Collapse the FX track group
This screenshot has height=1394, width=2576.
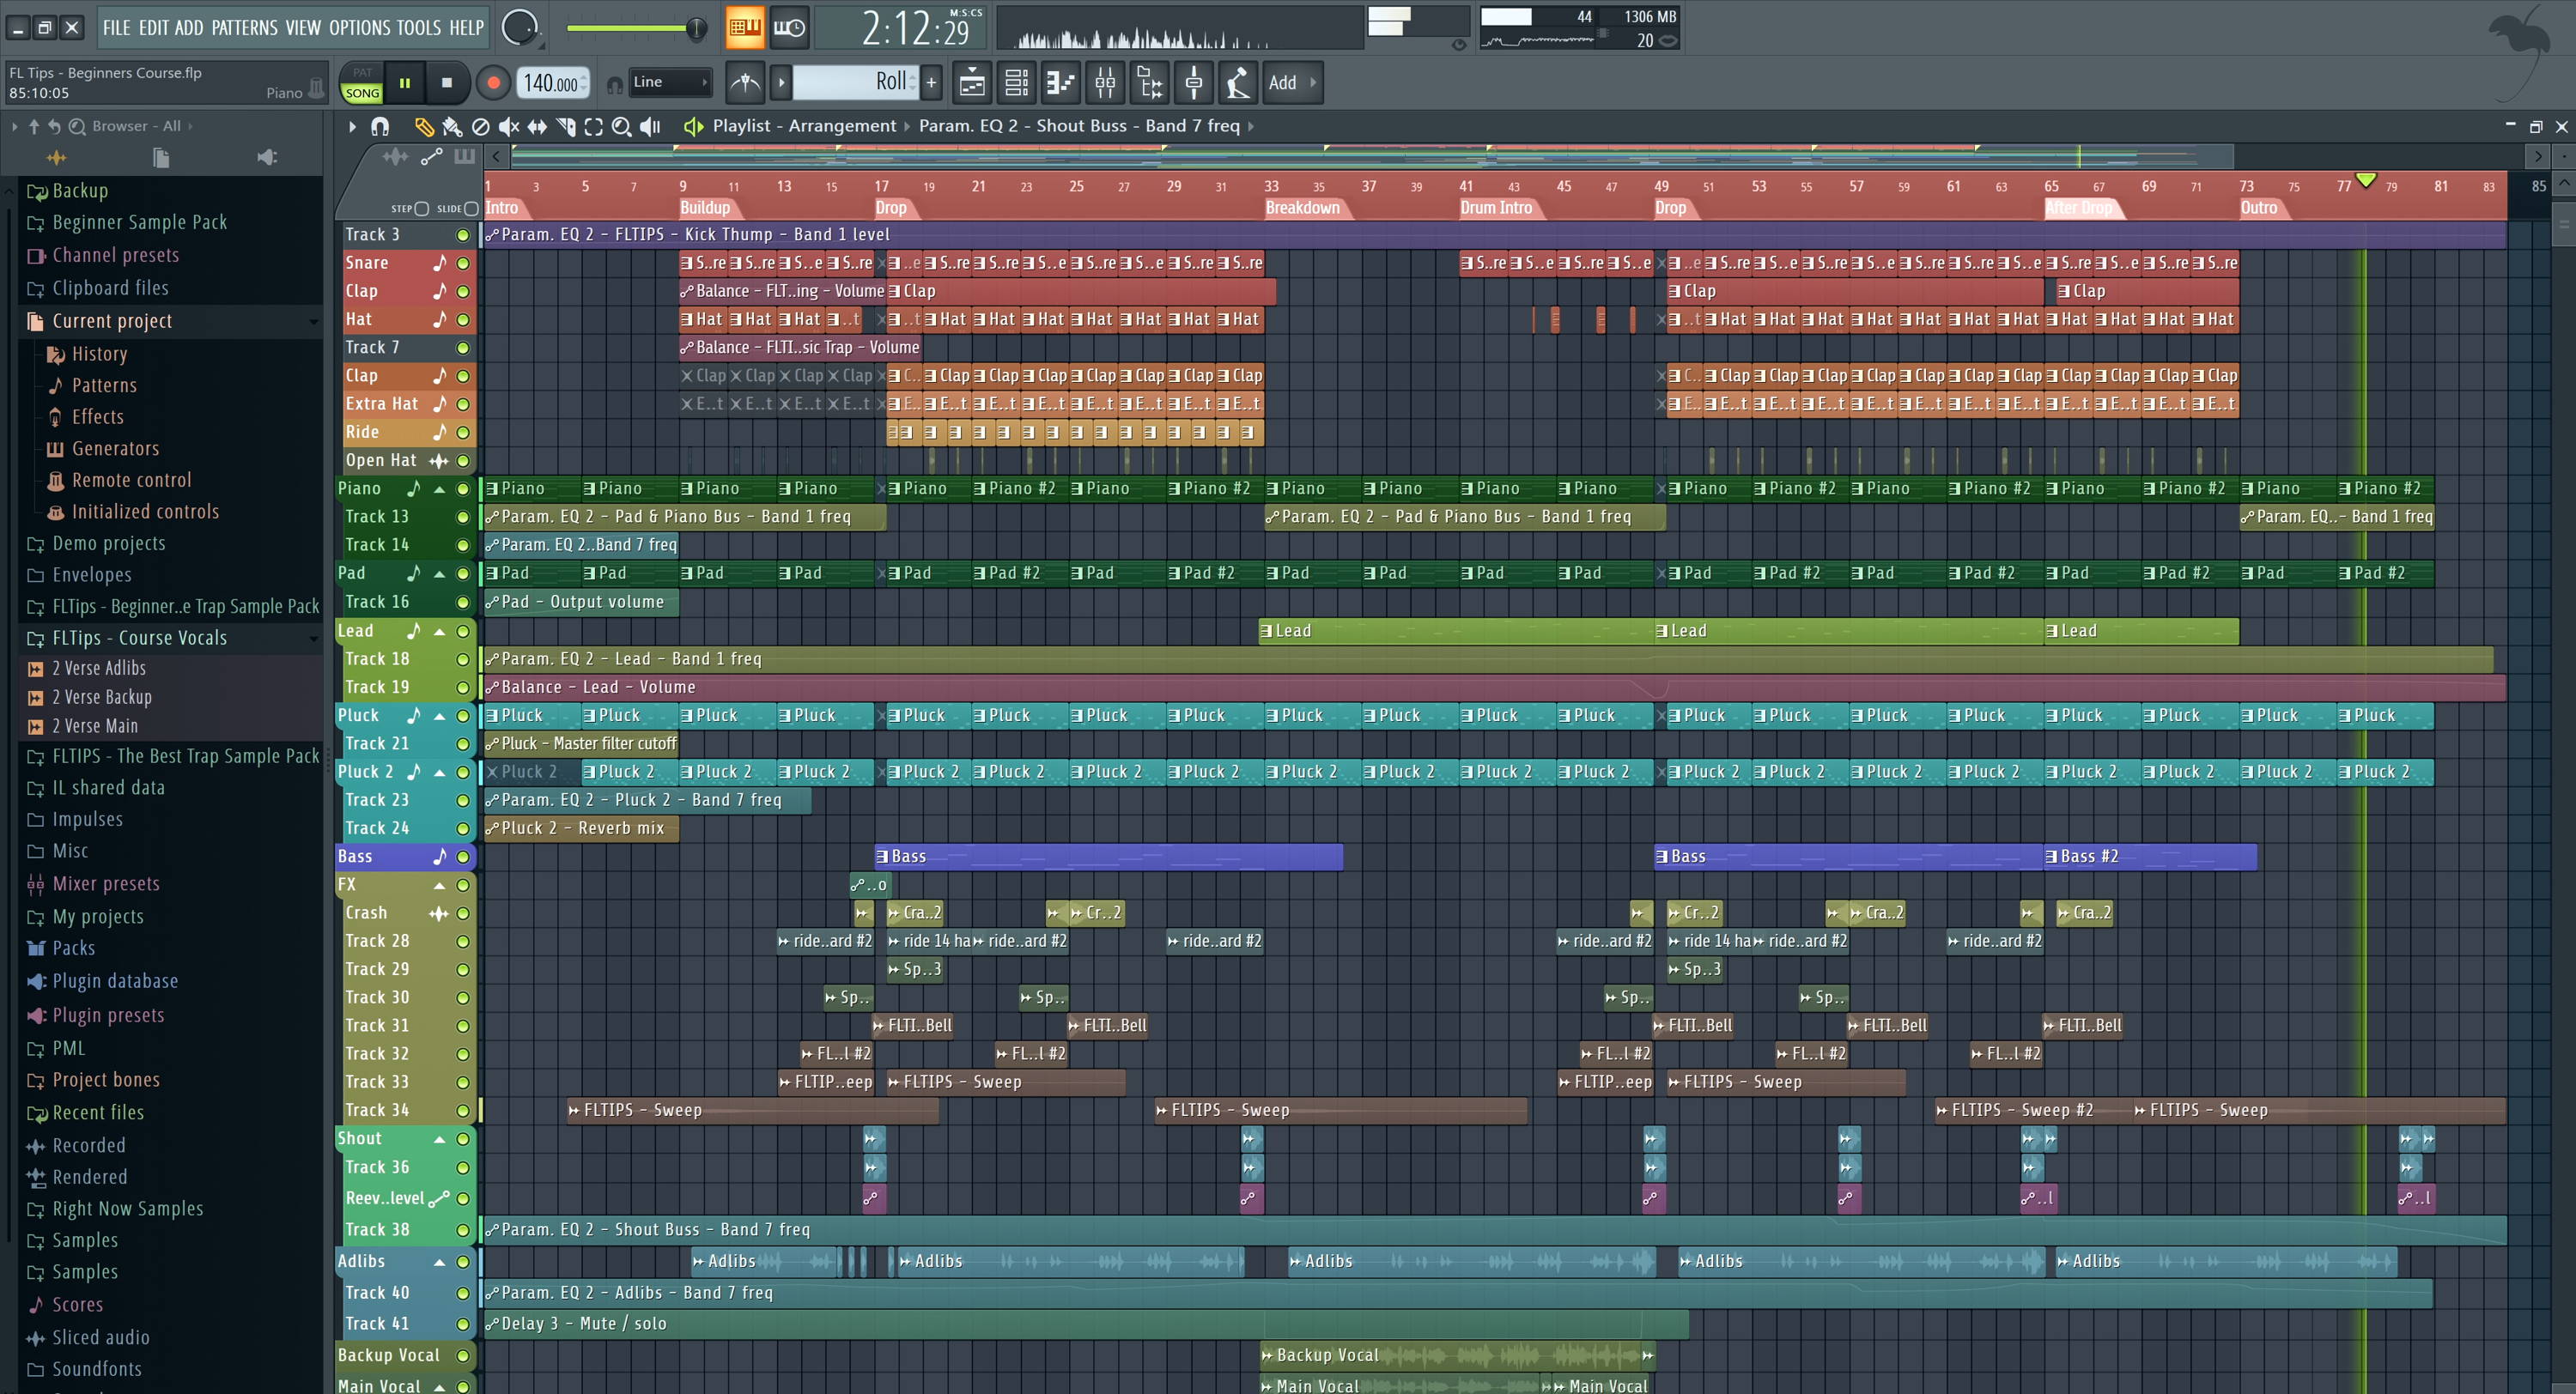439,885
